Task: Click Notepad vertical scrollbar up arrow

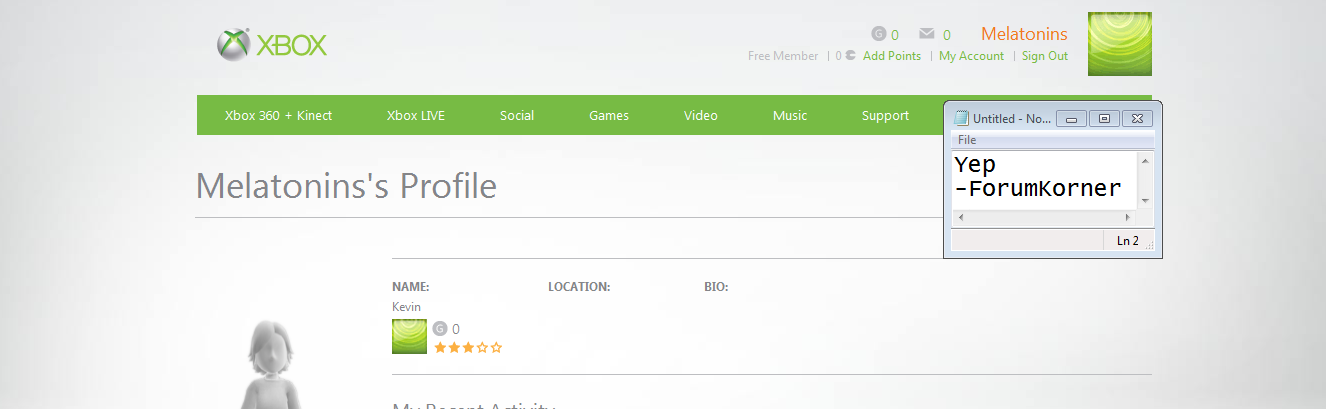Action: coord(1146,159)
